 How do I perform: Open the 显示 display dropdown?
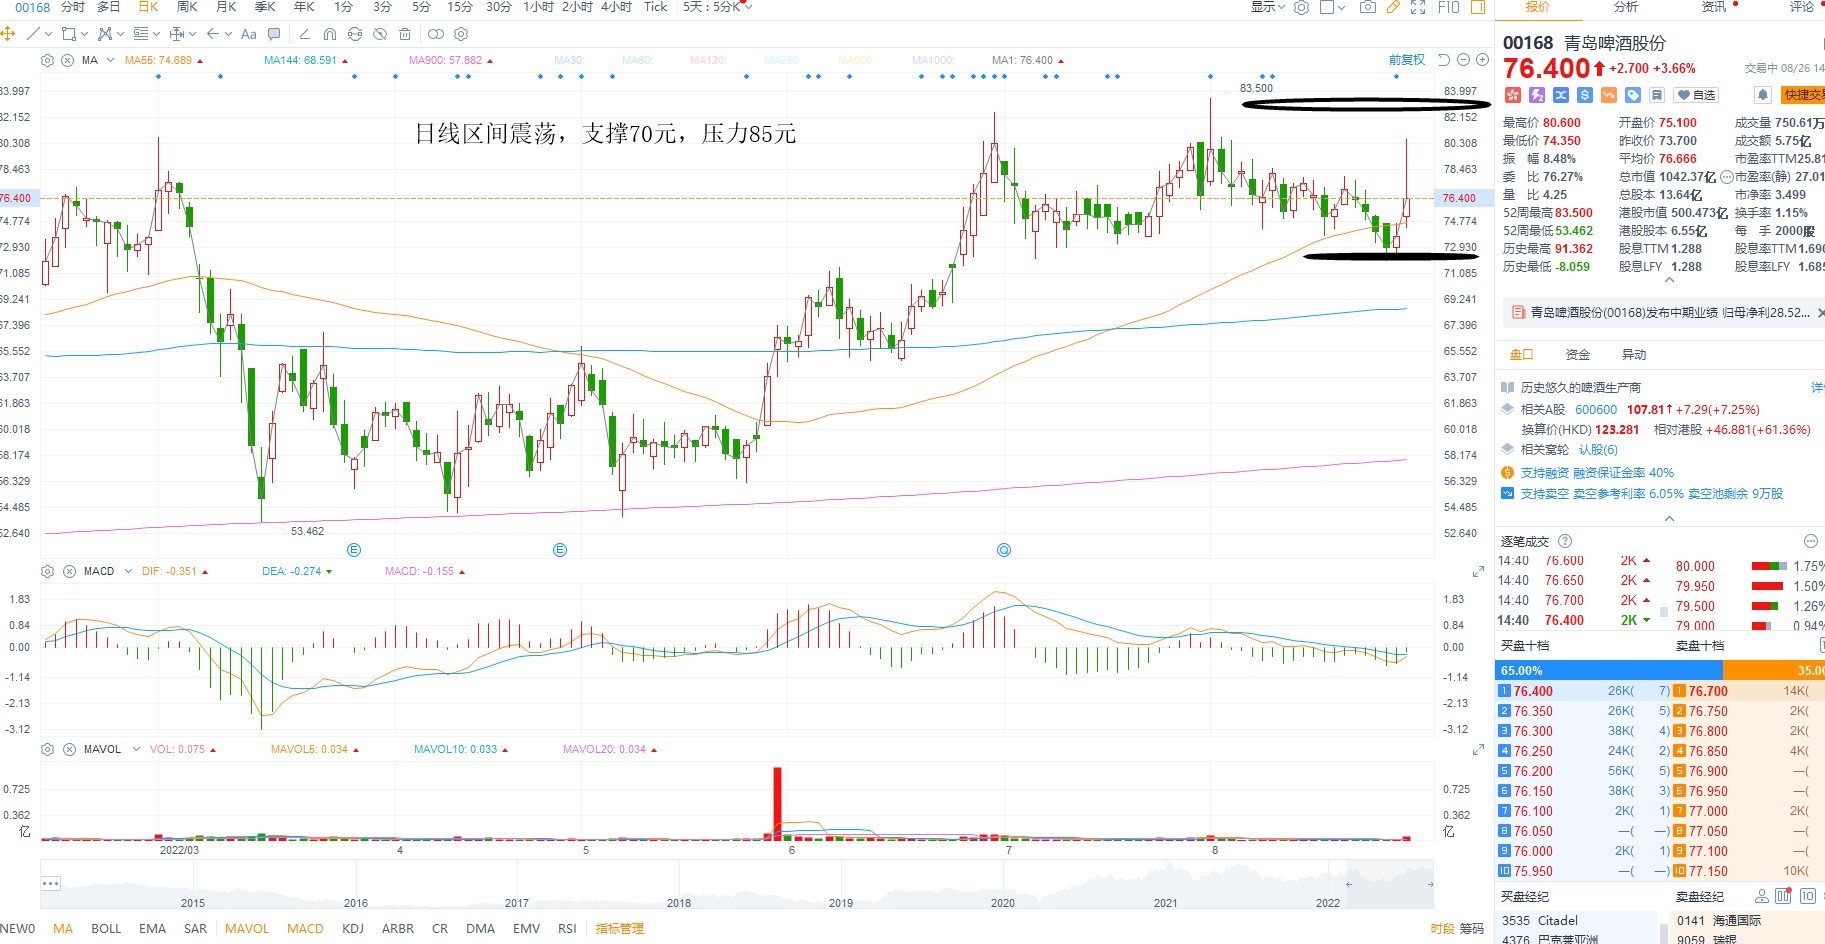click(1268, 7)
